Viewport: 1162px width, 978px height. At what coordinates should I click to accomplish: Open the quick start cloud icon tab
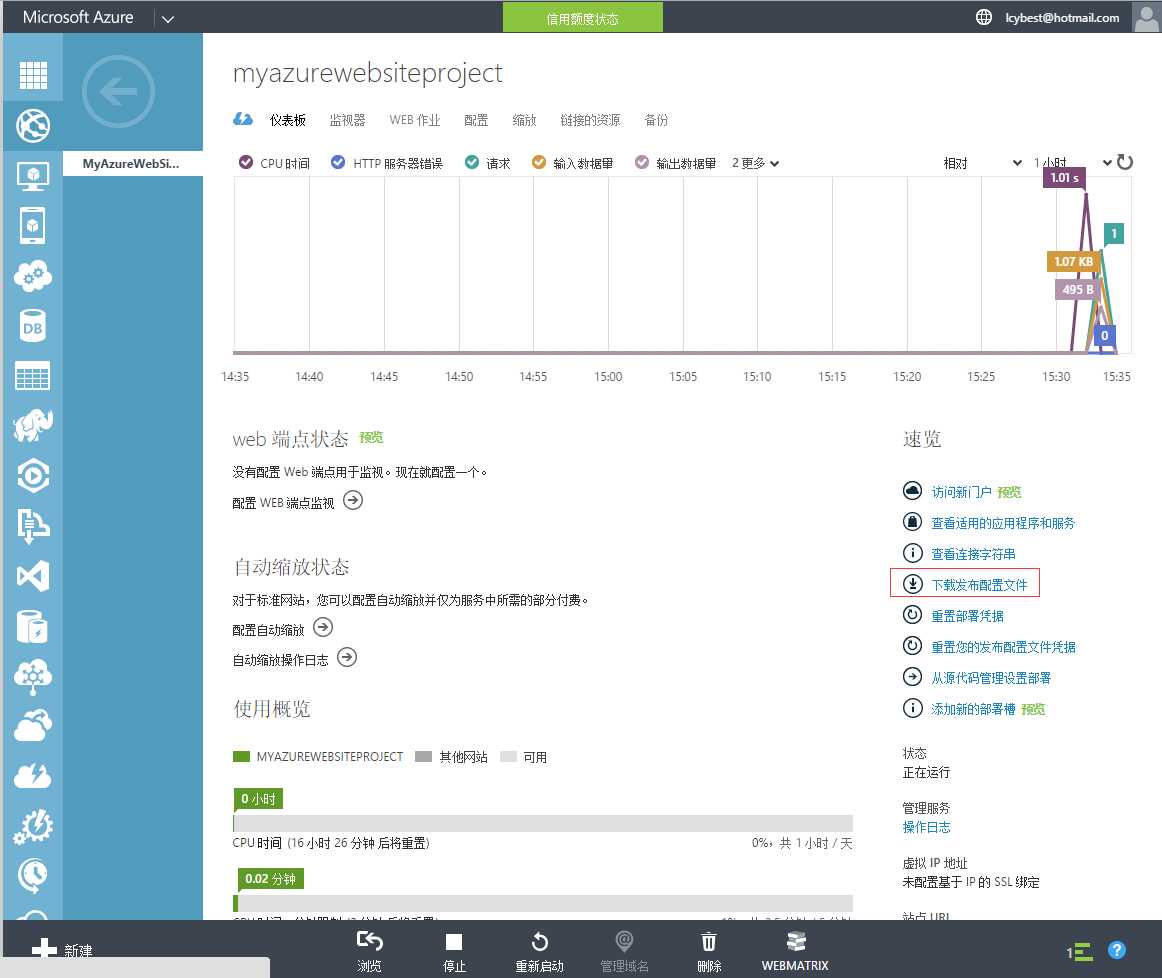click(243, 119)
